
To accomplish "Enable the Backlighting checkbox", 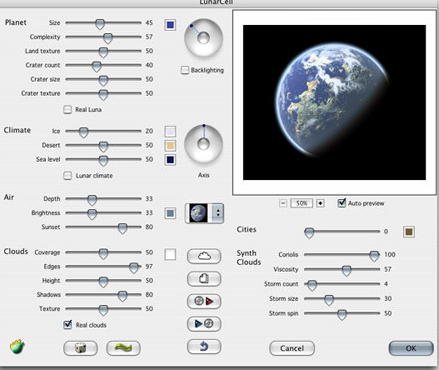I will point(185,70).
